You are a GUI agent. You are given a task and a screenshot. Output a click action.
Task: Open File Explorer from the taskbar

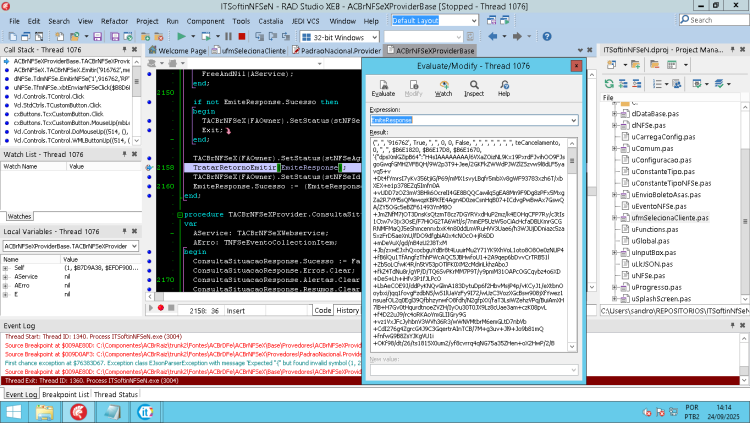pos(44,412)
